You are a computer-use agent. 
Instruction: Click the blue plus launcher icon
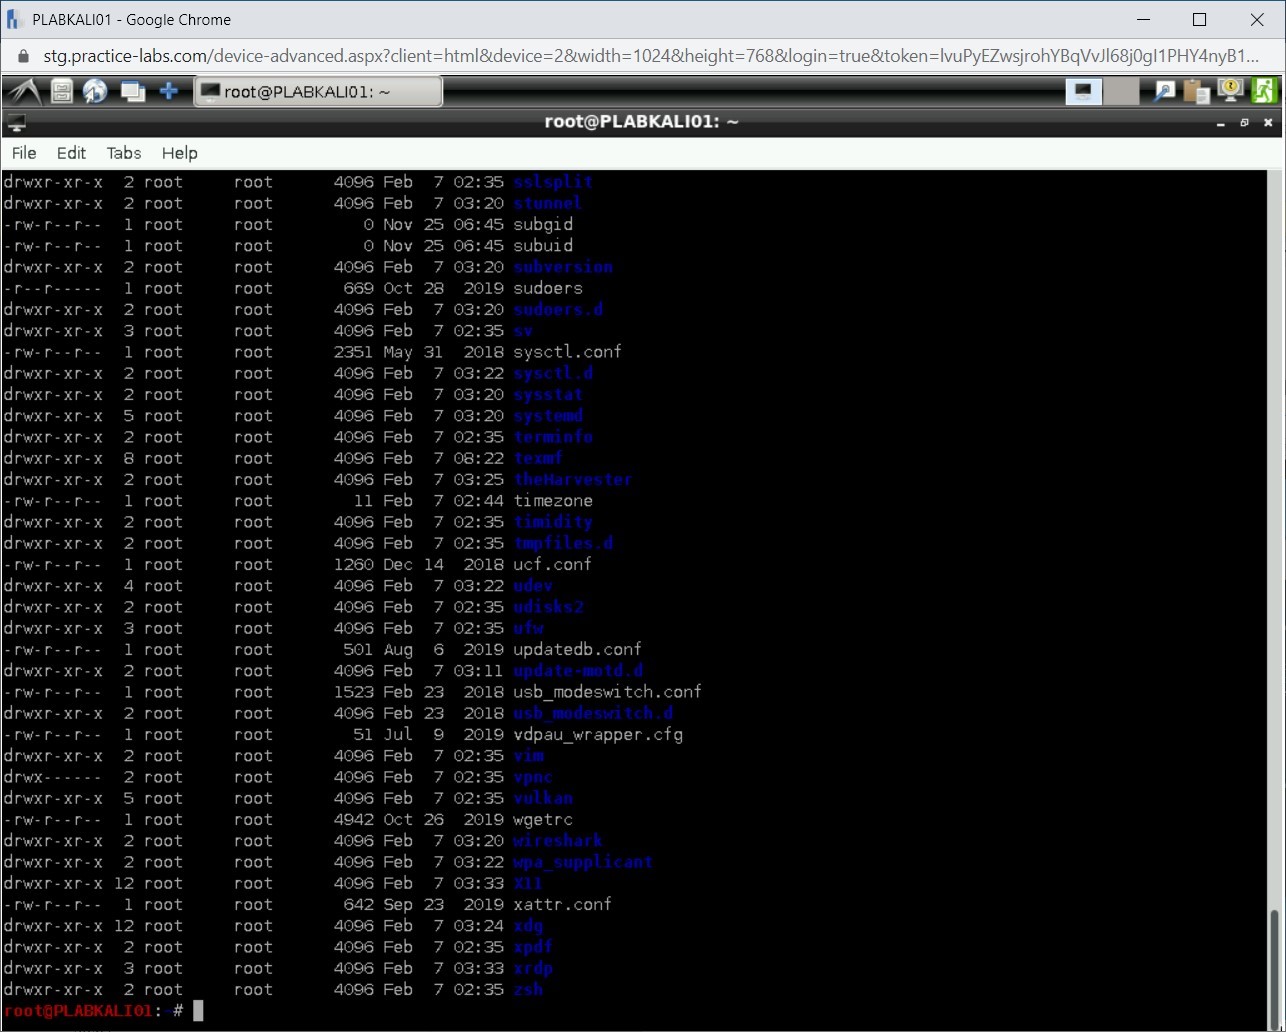pos(169,92)
